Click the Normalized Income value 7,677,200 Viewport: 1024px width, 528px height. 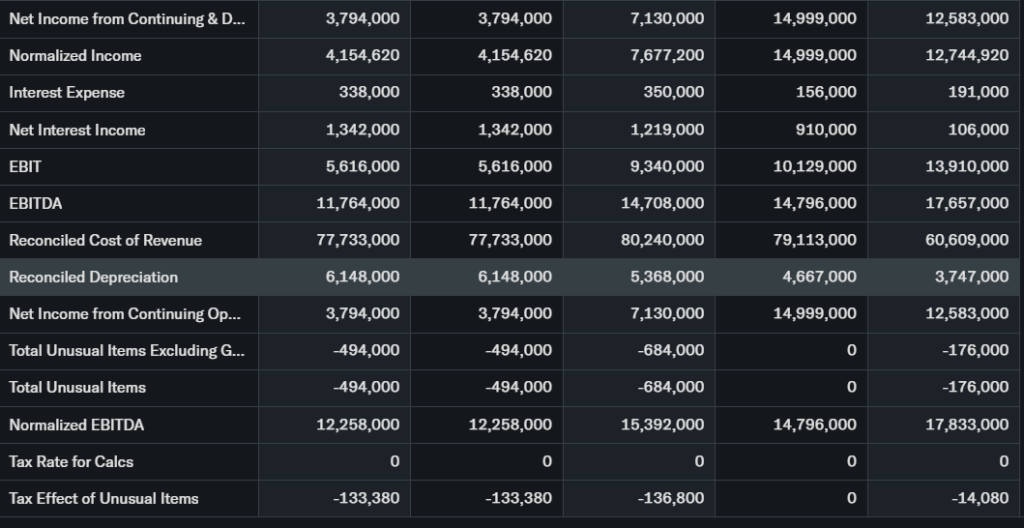[x=667, y=56]
